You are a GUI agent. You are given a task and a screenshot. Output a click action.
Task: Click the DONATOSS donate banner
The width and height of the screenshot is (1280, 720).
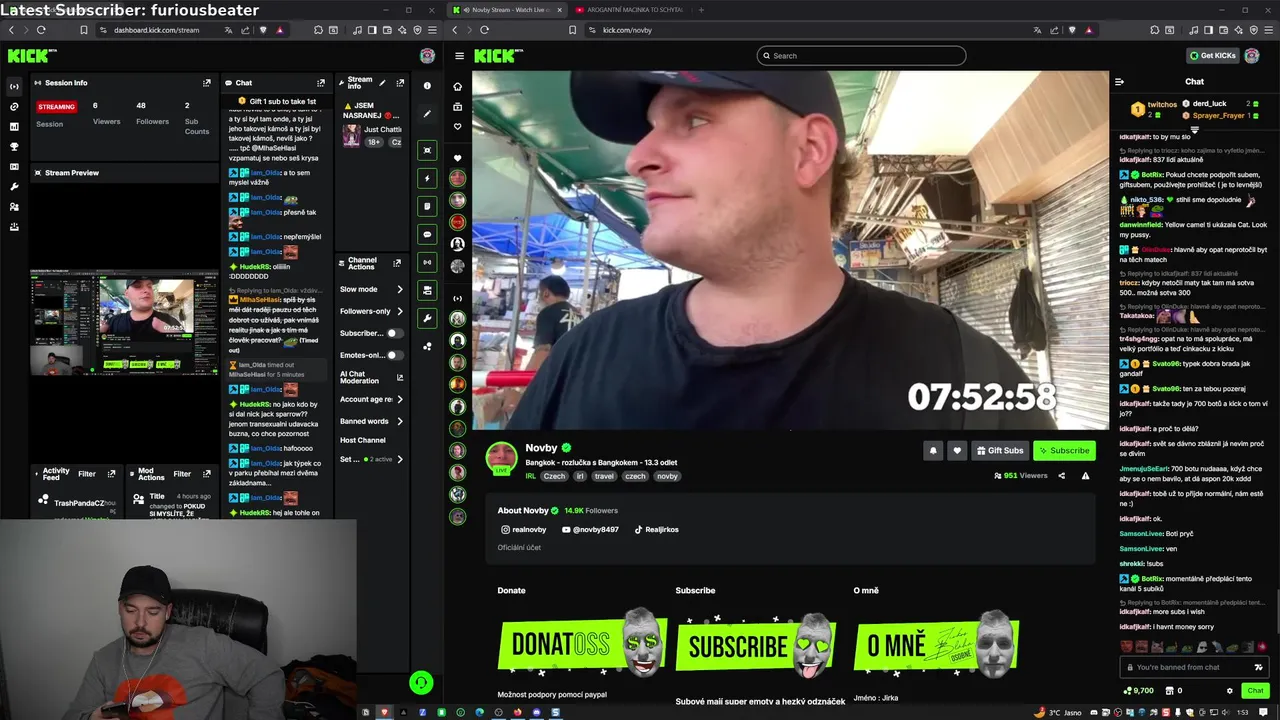(583, 641)
